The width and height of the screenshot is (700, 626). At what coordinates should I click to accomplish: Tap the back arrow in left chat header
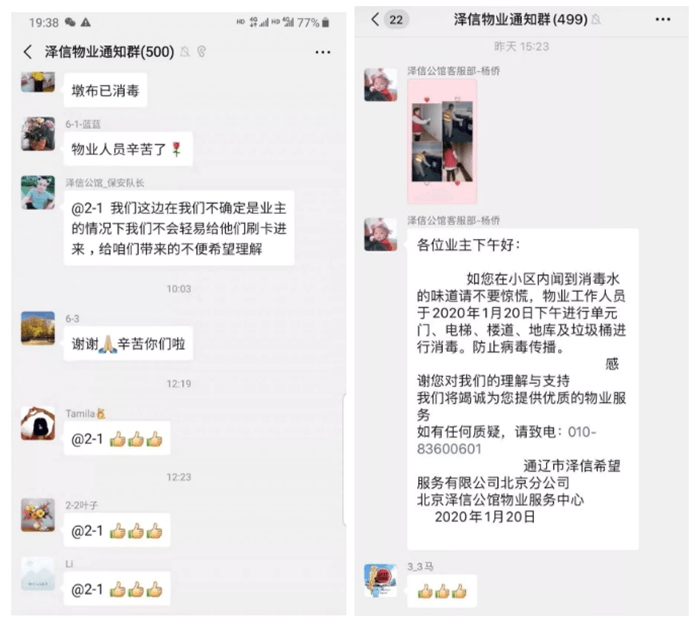tap(28, 52)
